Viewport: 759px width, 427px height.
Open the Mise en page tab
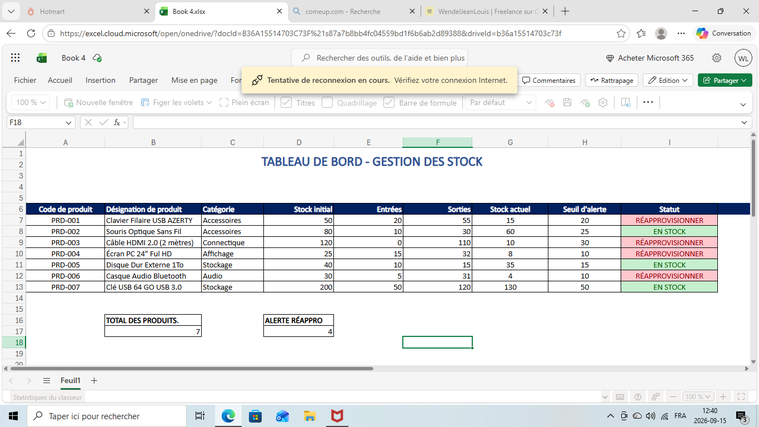[194, 80]
